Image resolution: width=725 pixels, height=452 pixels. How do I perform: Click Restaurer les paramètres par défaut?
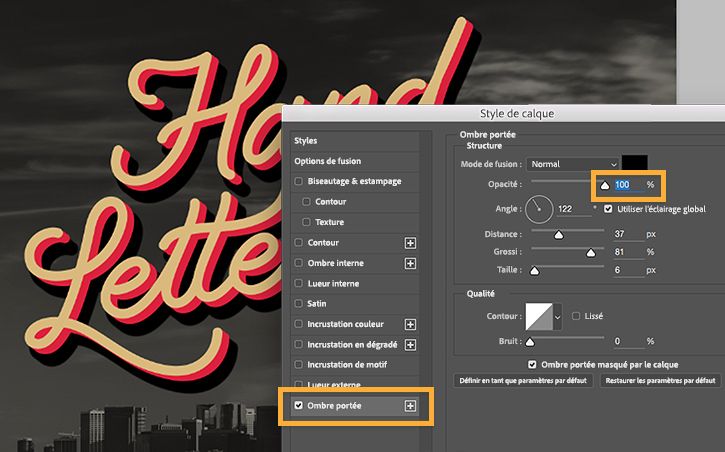(x=660, y=381)
